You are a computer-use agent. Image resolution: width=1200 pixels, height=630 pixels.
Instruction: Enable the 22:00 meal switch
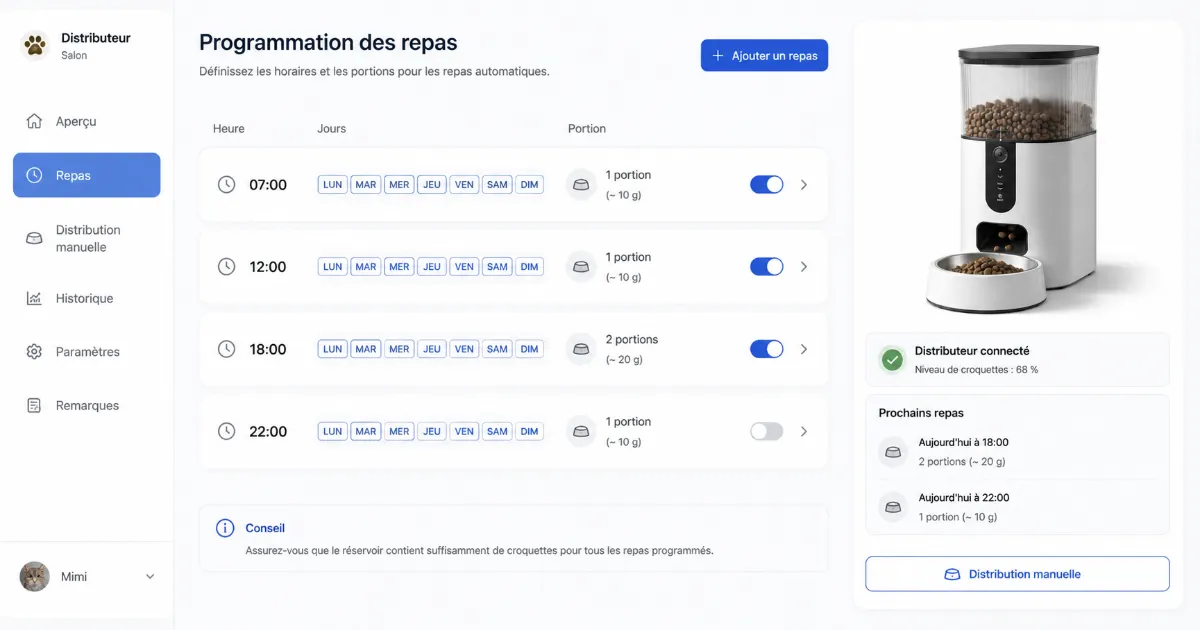767,431
